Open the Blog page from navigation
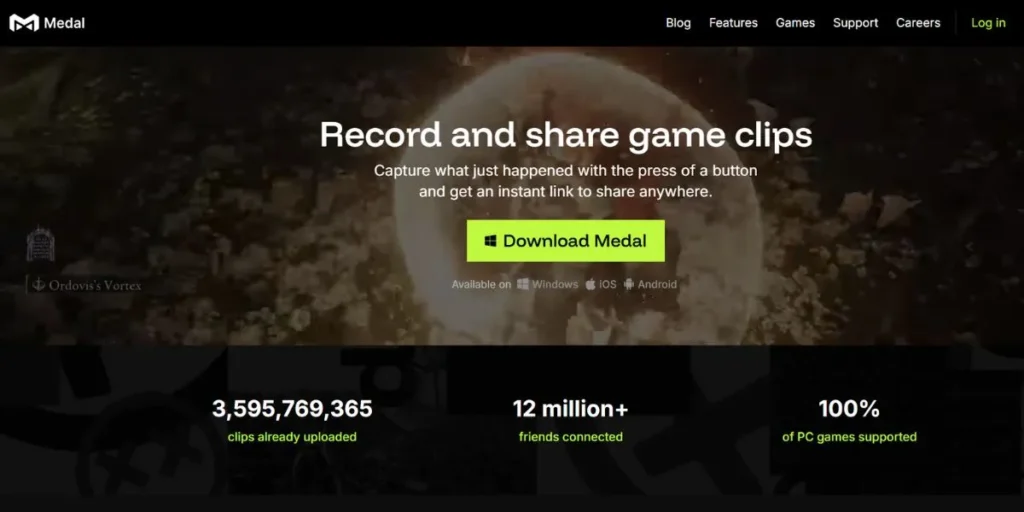This screenshot has height=512, width=1024. click(x=678, y=23)
